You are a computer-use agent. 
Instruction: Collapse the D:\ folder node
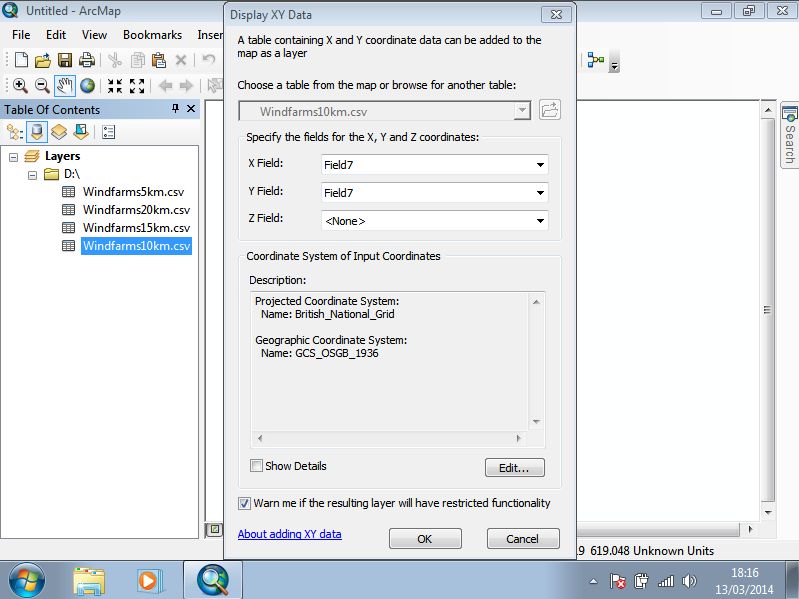(33, 175)
